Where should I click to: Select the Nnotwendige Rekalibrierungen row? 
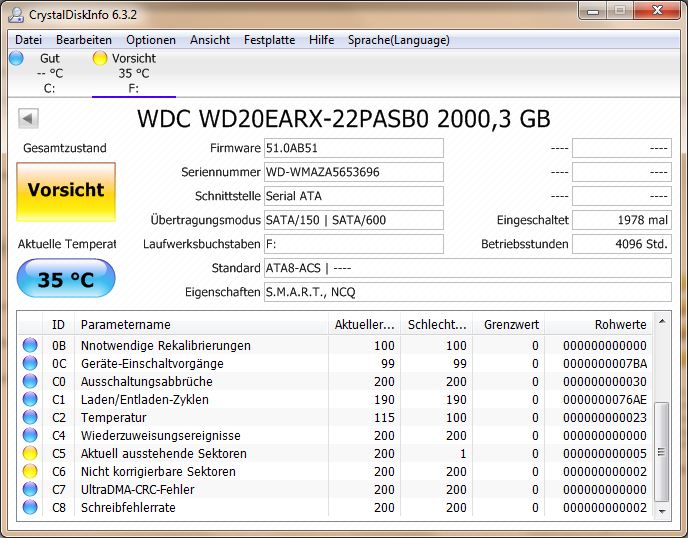tap(335, 345)
